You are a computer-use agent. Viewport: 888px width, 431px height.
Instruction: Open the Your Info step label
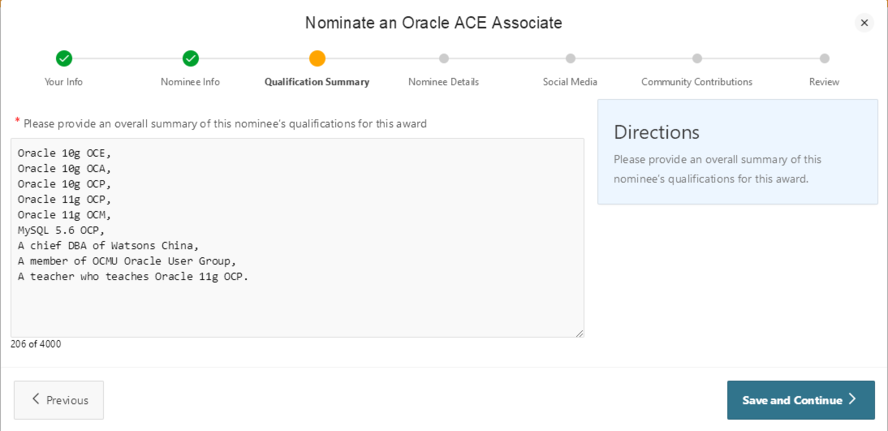pos(64,82)
